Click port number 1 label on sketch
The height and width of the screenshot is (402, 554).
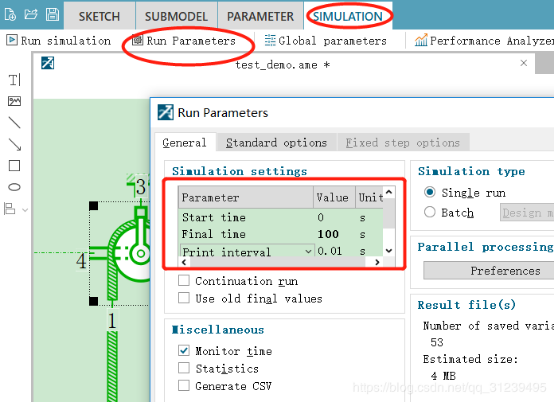112,321
